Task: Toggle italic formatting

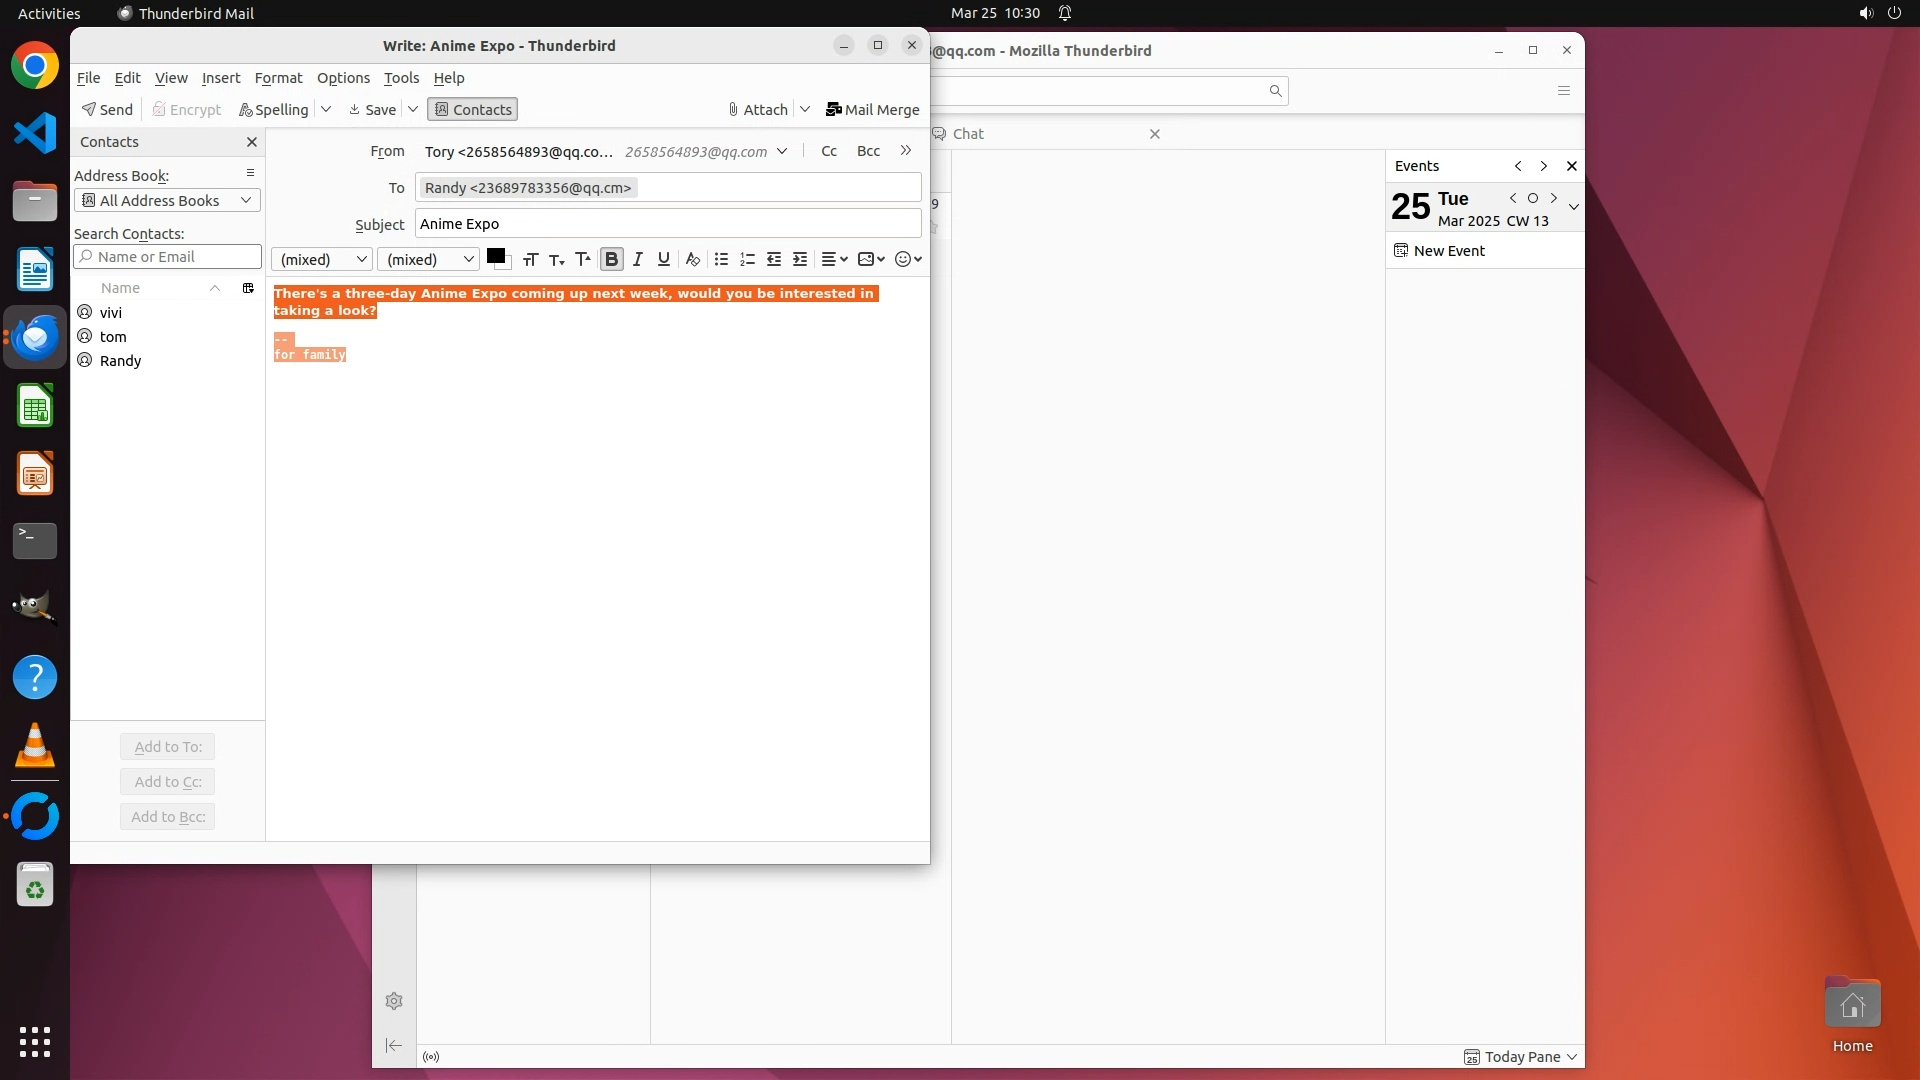Action: pyautogui.click(x=637, y=259)
